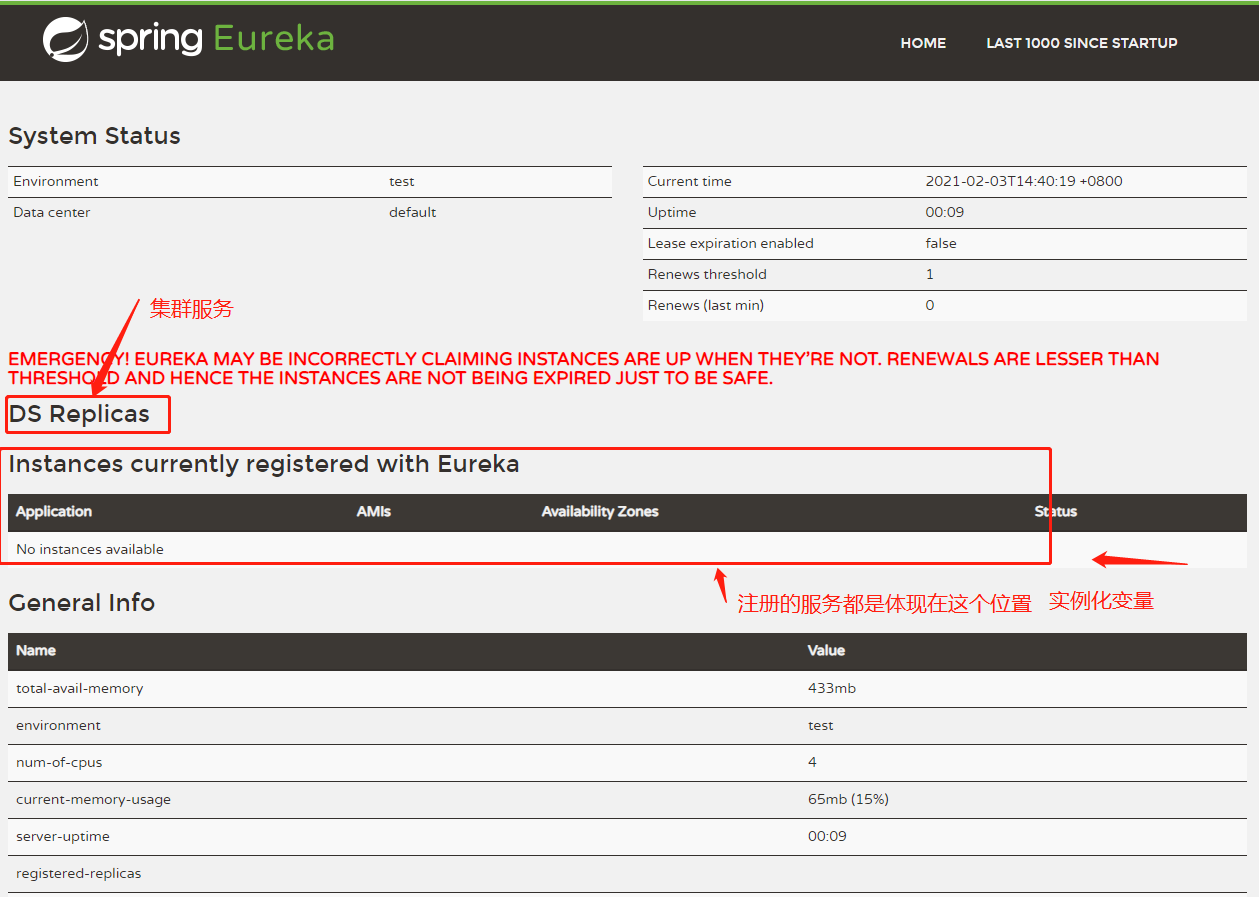Select the num-of-cpus row name

coord(59,762)
